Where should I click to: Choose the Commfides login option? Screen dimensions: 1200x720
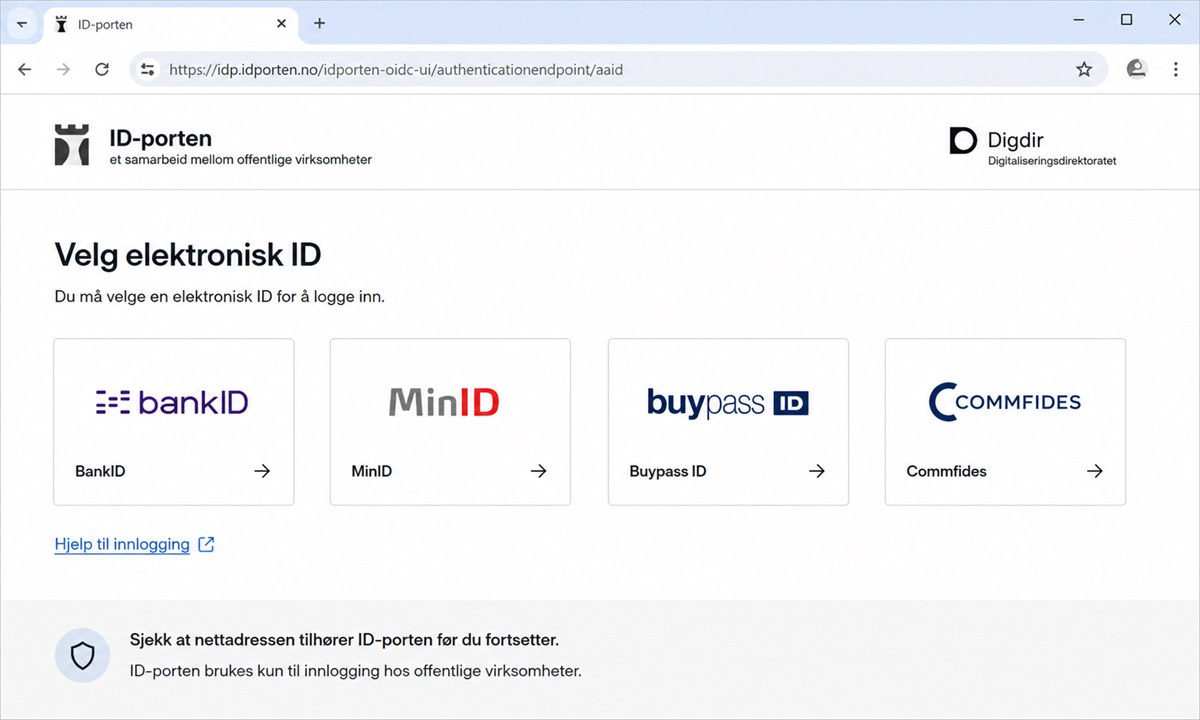1005,422
